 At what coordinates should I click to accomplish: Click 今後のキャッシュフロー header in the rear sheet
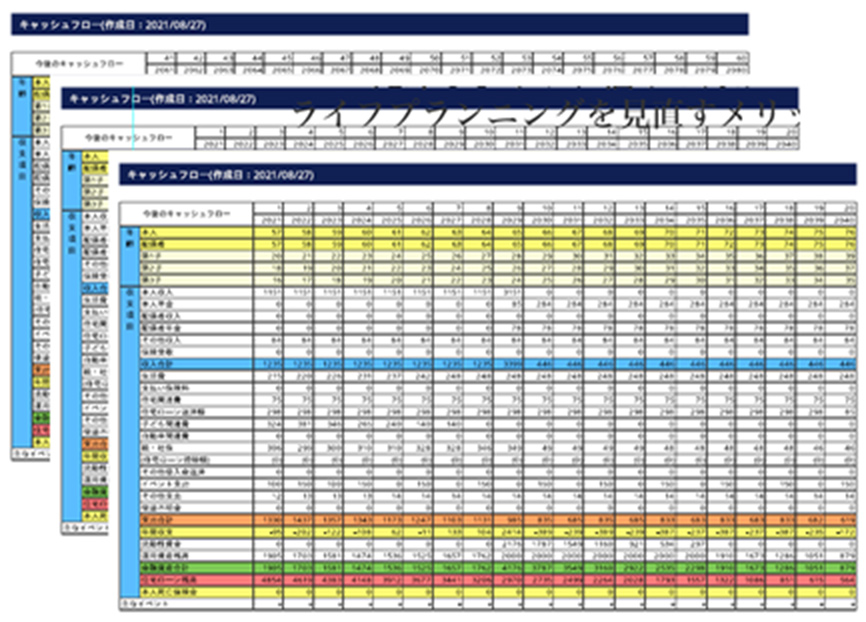(x=79, y=64)
